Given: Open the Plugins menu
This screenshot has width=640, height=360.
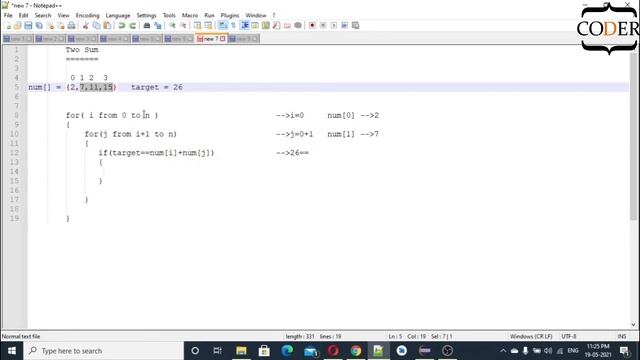Looking at the screenshot, I should (x=230, y=15).
